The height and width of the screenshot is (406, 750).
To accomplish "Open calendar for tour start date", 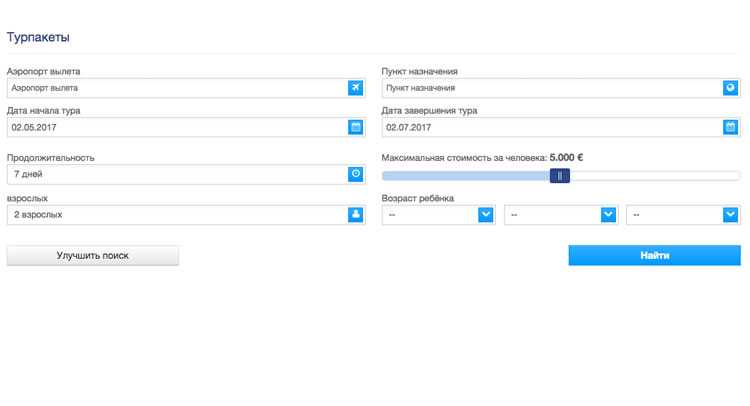I will pyautogui.click(x=355, y=127).
